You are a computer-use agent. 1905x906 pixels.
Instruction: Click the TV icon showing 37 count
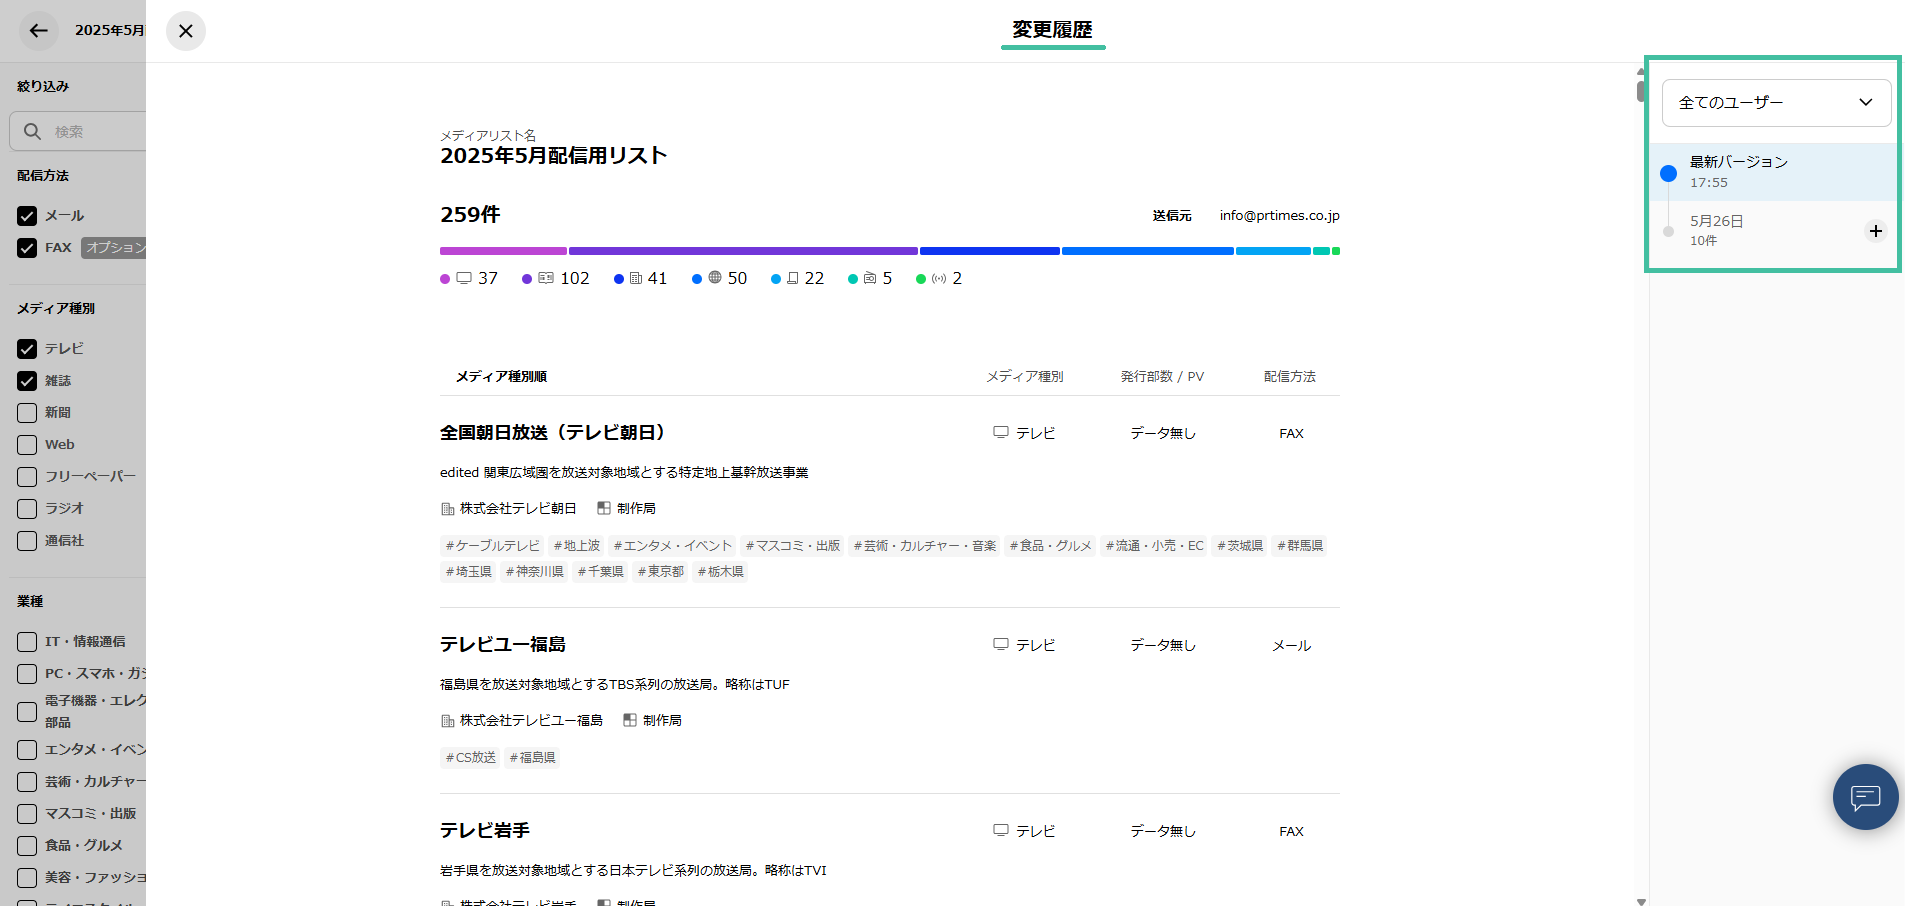coord(464,278)
